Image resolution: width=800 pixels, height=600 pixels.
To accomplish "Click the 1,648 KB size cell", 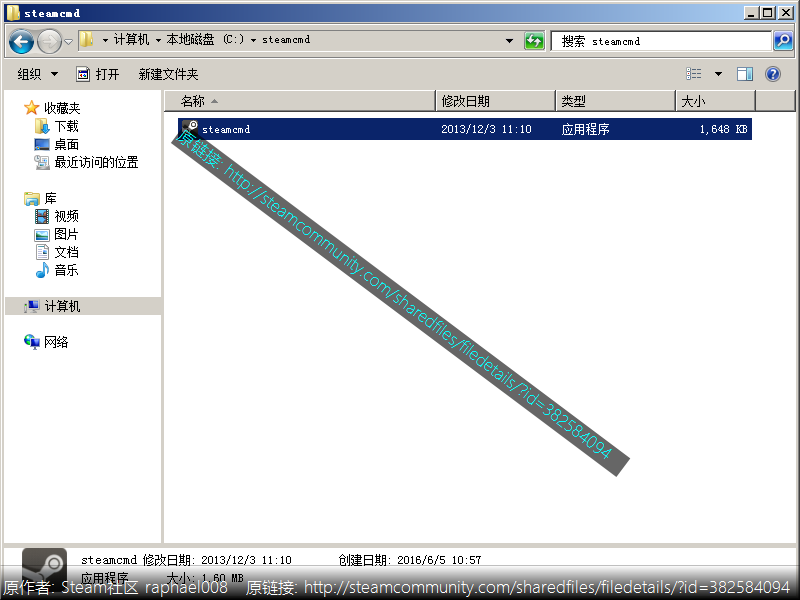I will click(723, 129).
